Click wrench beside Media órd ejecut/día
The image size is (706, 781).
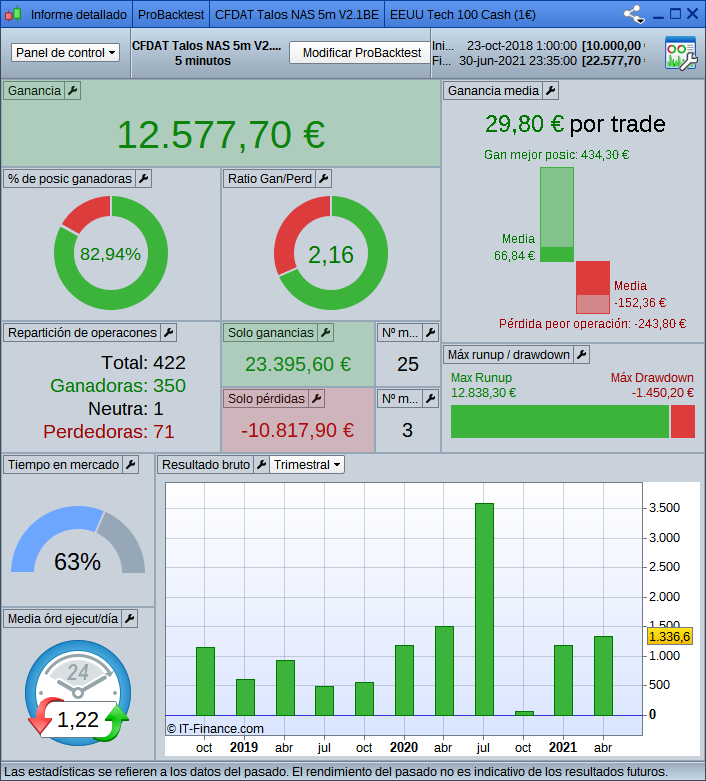130,619
